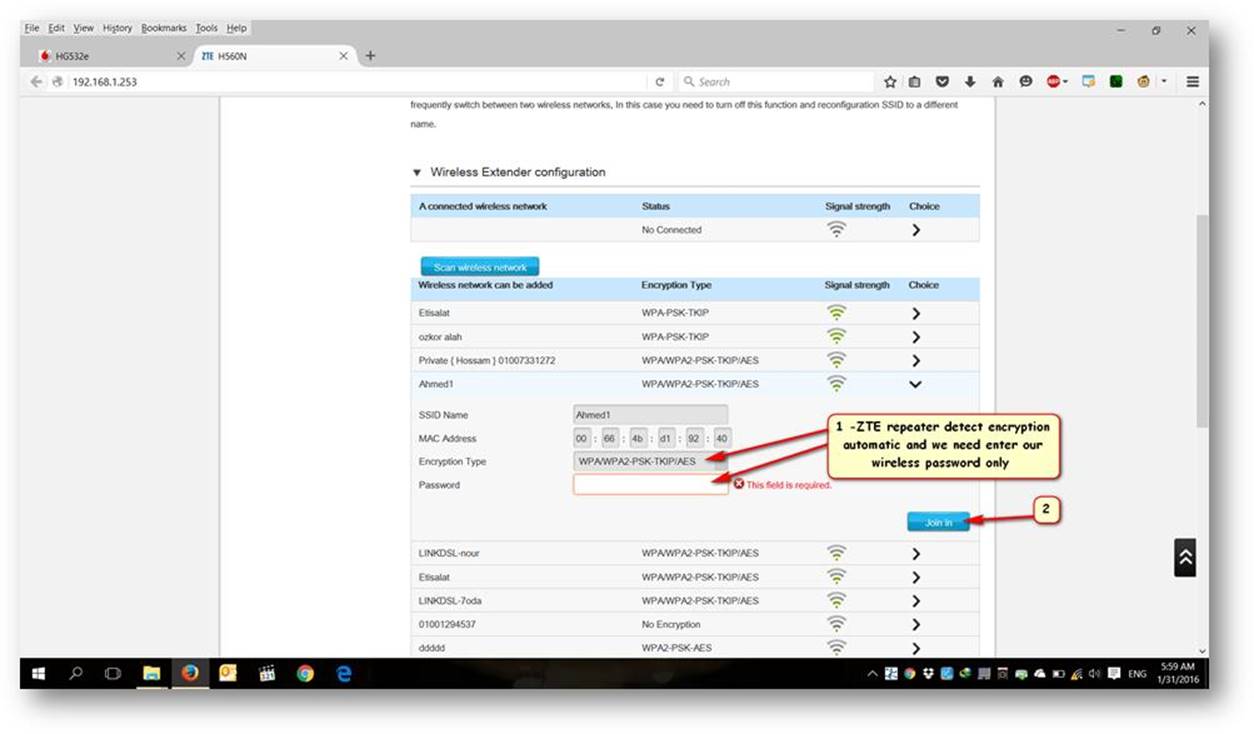Open the View menu
1254x734 pixels.
[x=83, y=28]
